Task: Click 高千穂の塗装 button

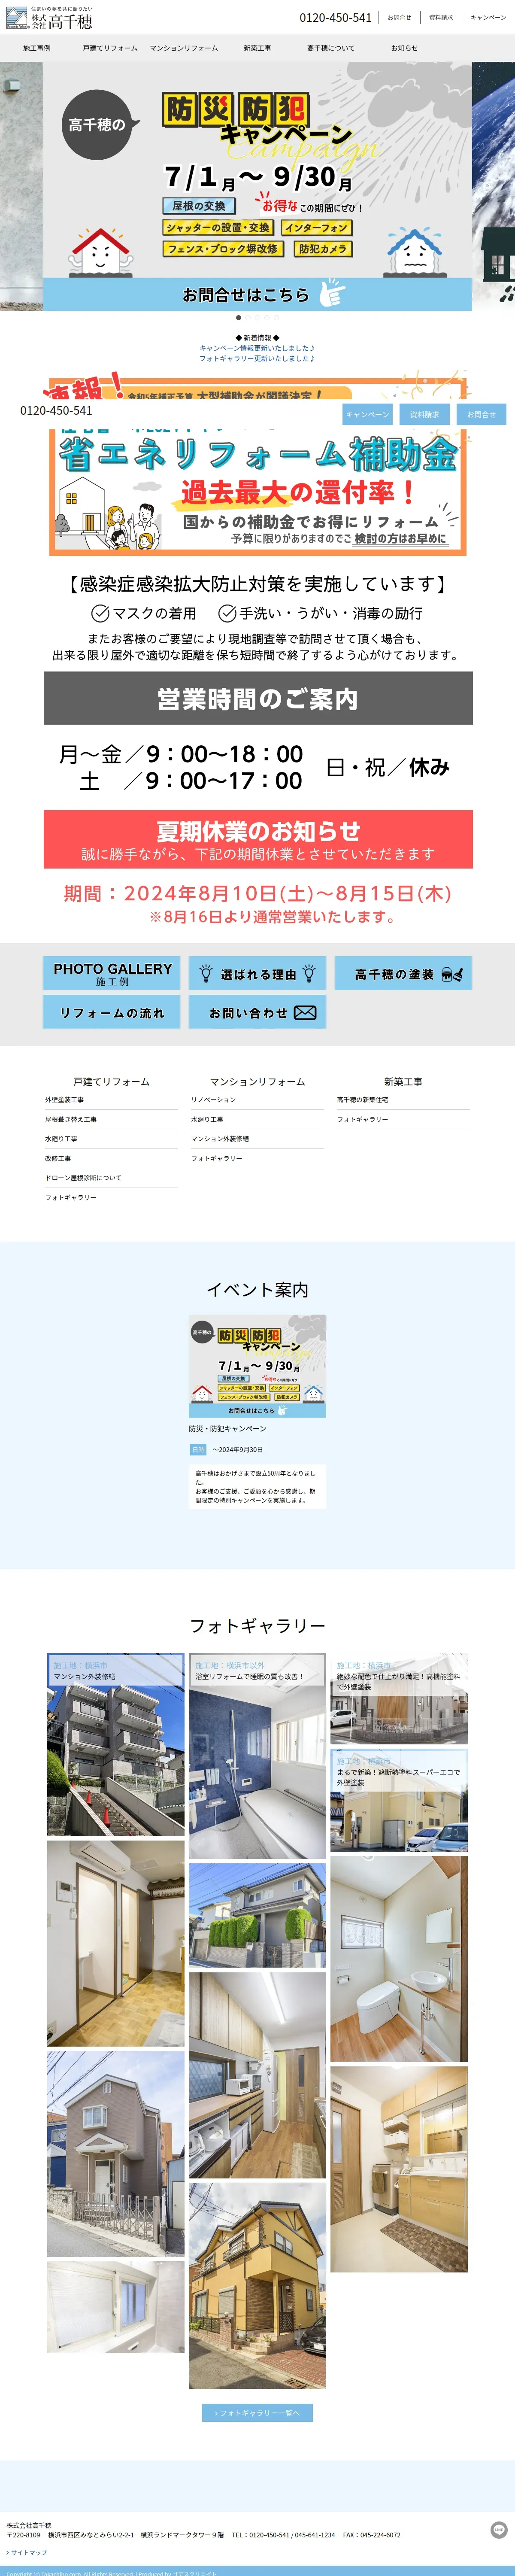Action: (403, 973)
